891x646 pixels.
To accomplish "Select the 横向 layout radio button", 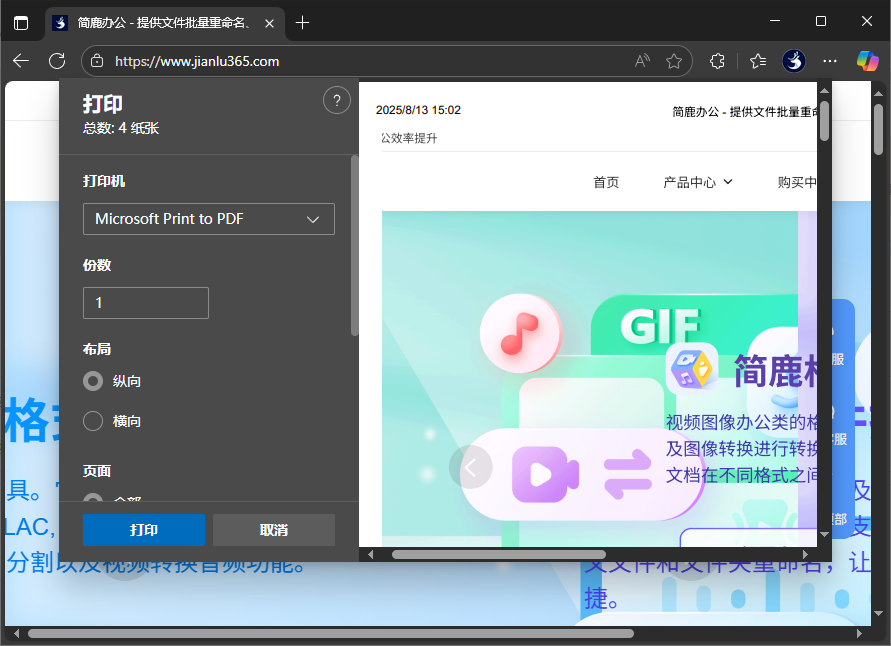I will 91,421.
